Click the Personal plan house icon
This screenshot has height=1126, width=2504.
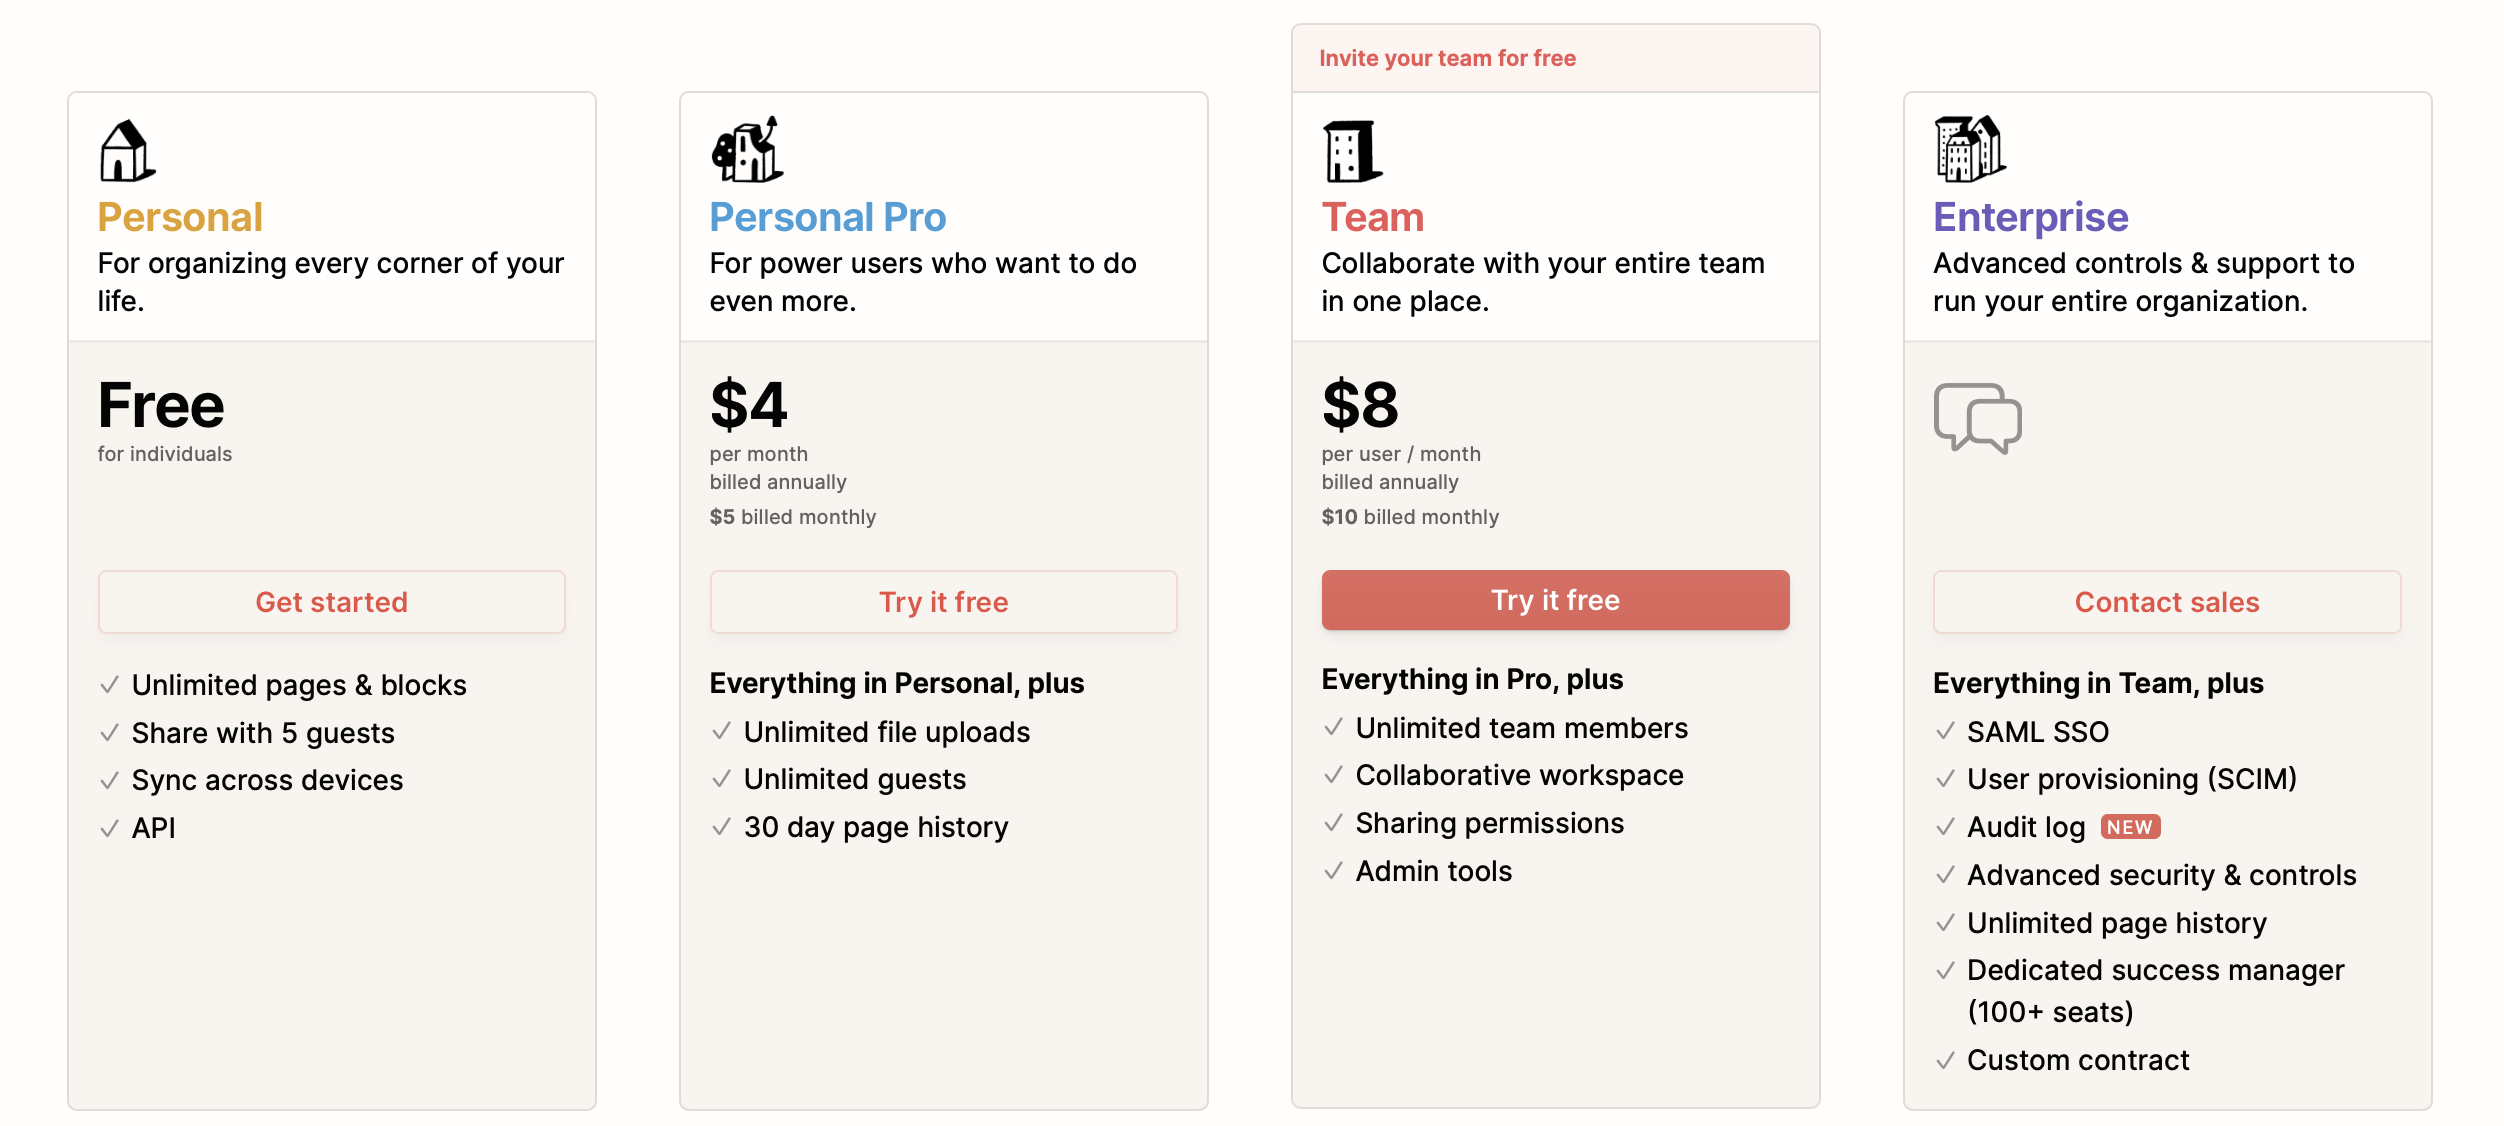pyautogui.click(x=127, y=151)
